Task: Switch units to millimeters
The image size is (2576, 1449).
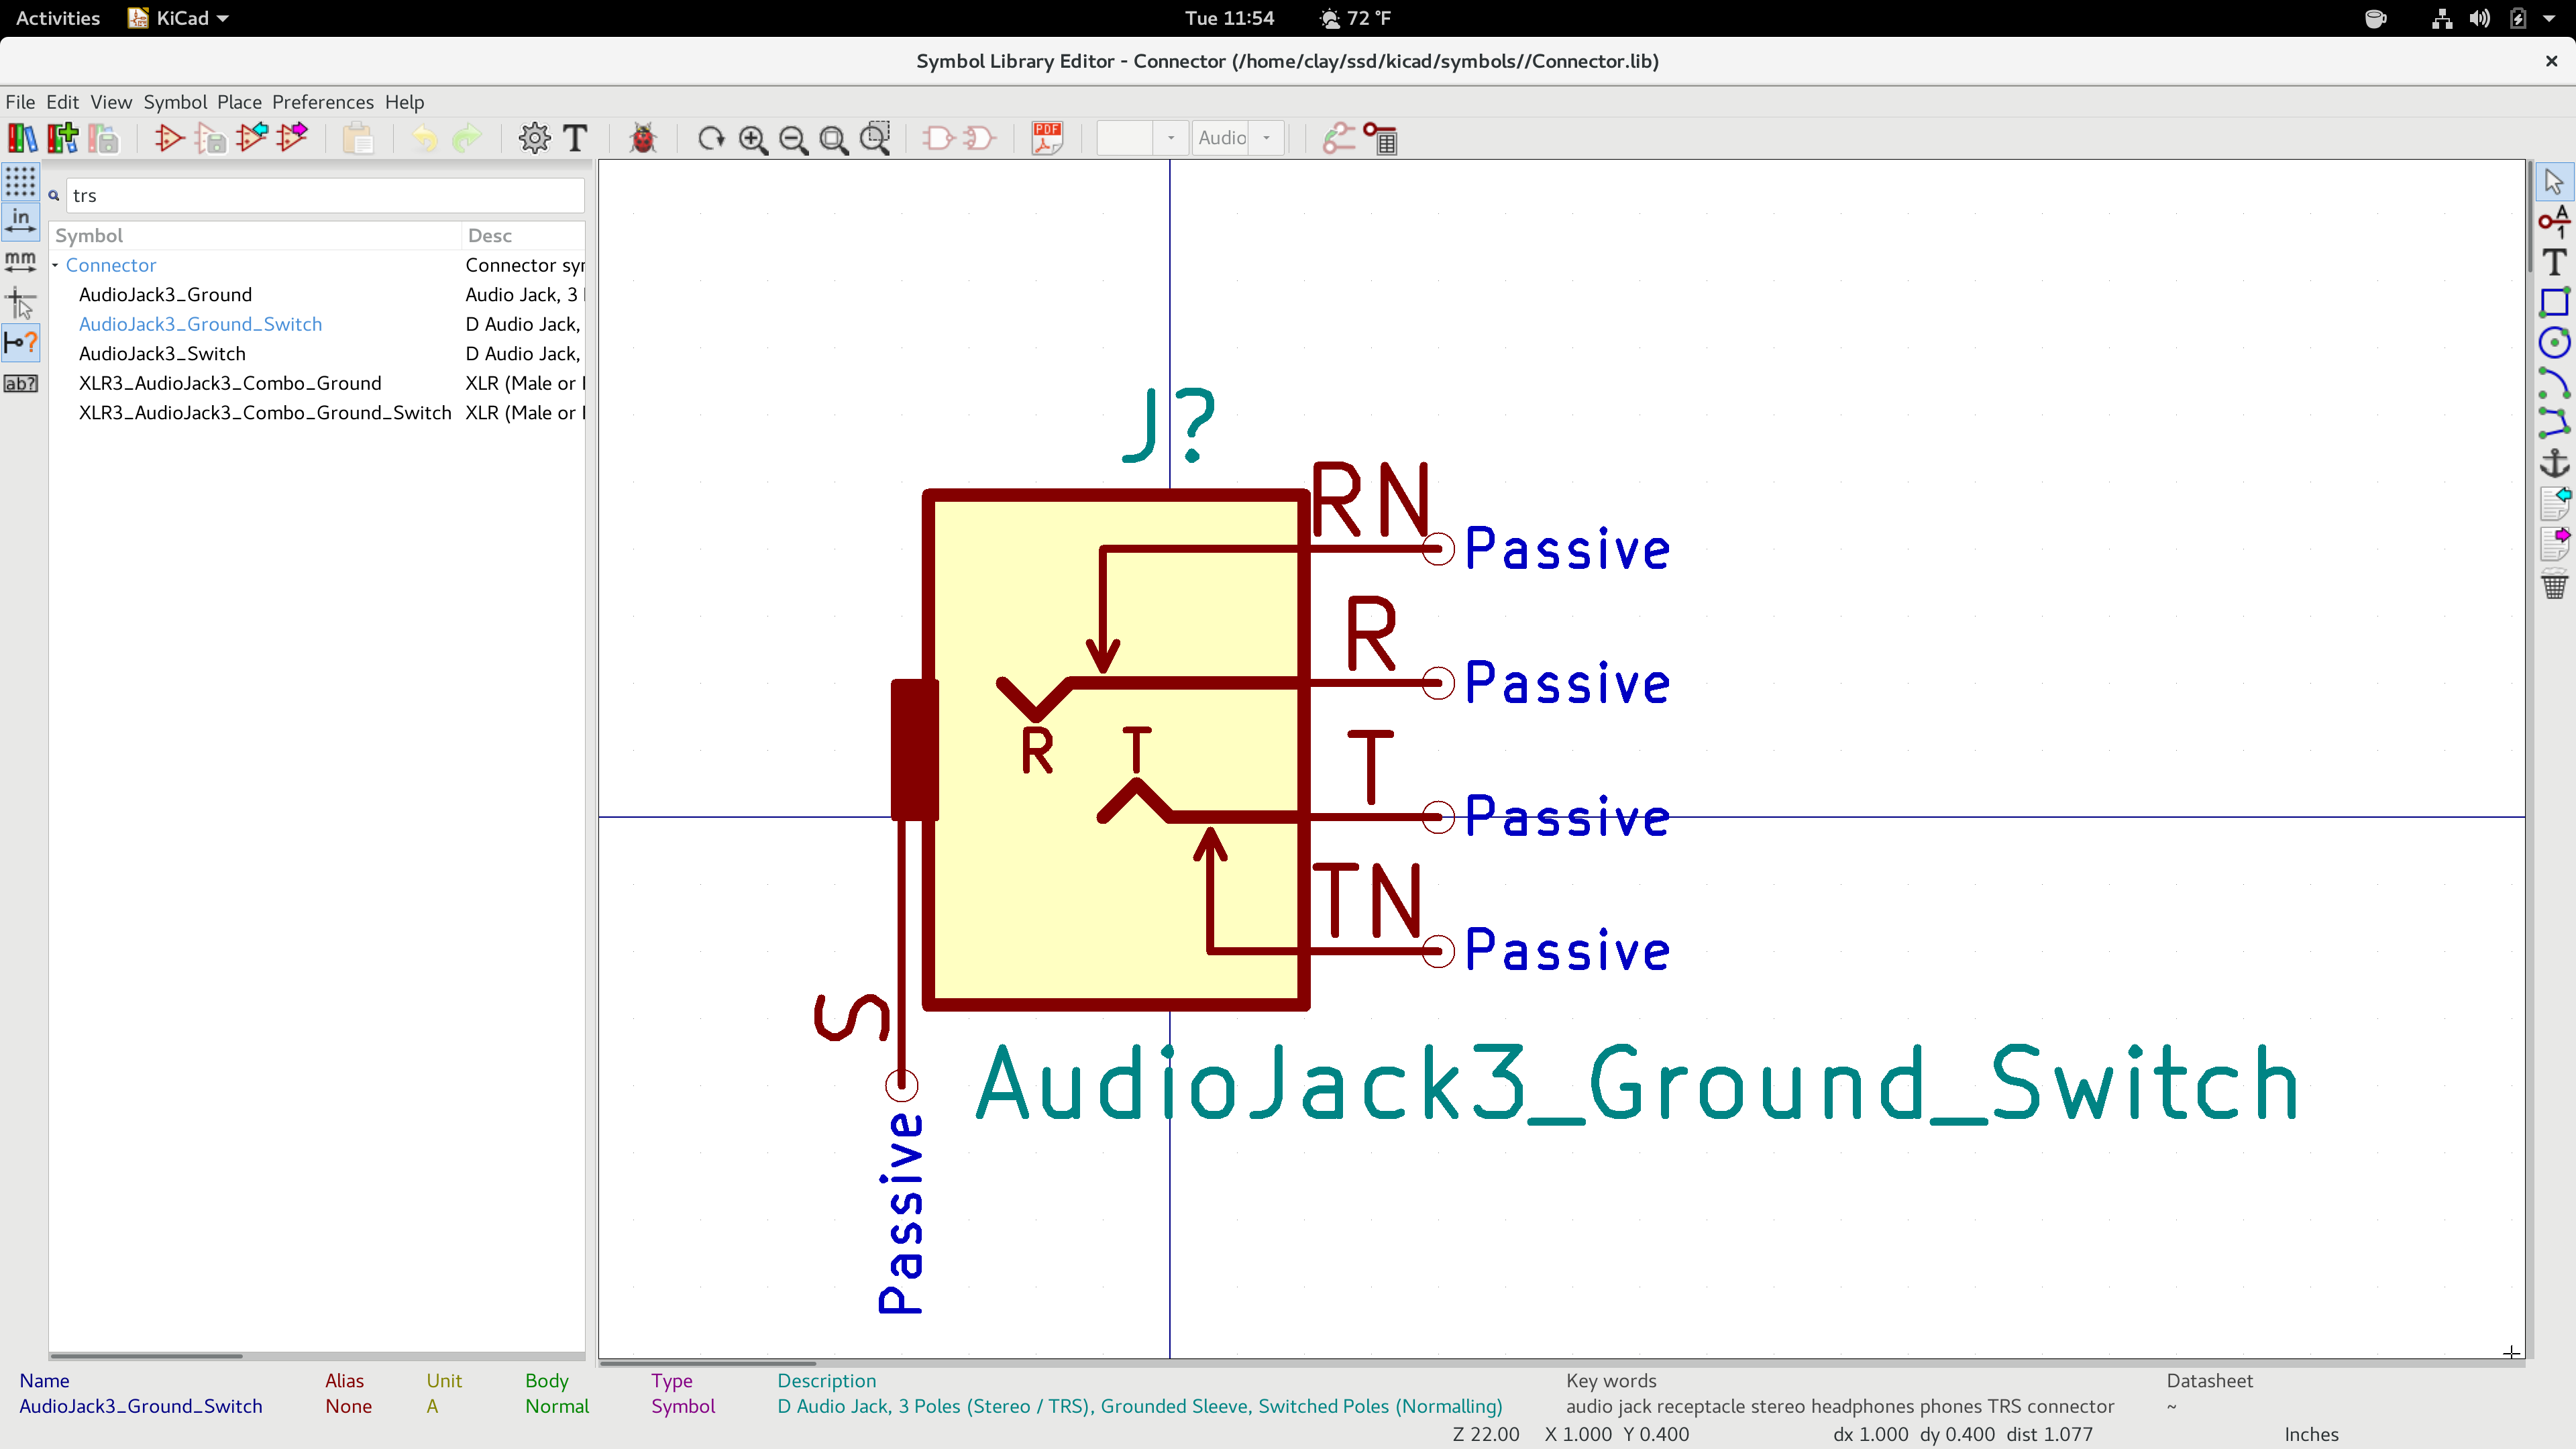Action: click(x=20, y=260)
